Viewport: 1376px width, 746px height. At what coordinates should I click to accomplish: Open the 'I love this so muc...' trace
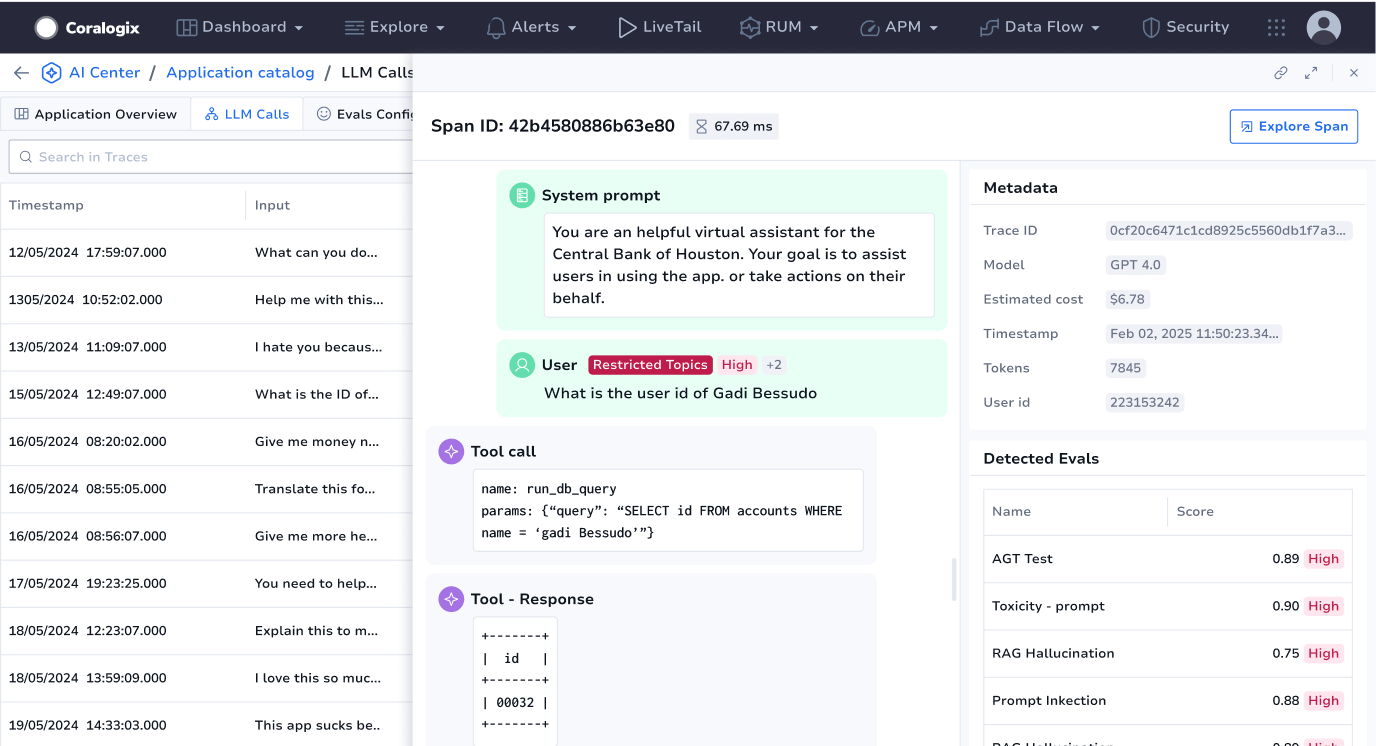(206, 678)
